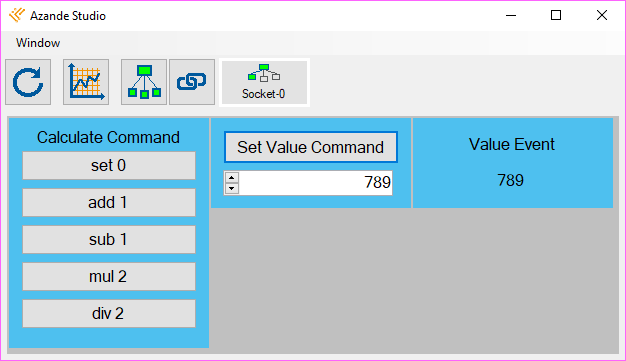Click the add 1 button
Screen dimensions: 626x361
(x=109, y=202)
